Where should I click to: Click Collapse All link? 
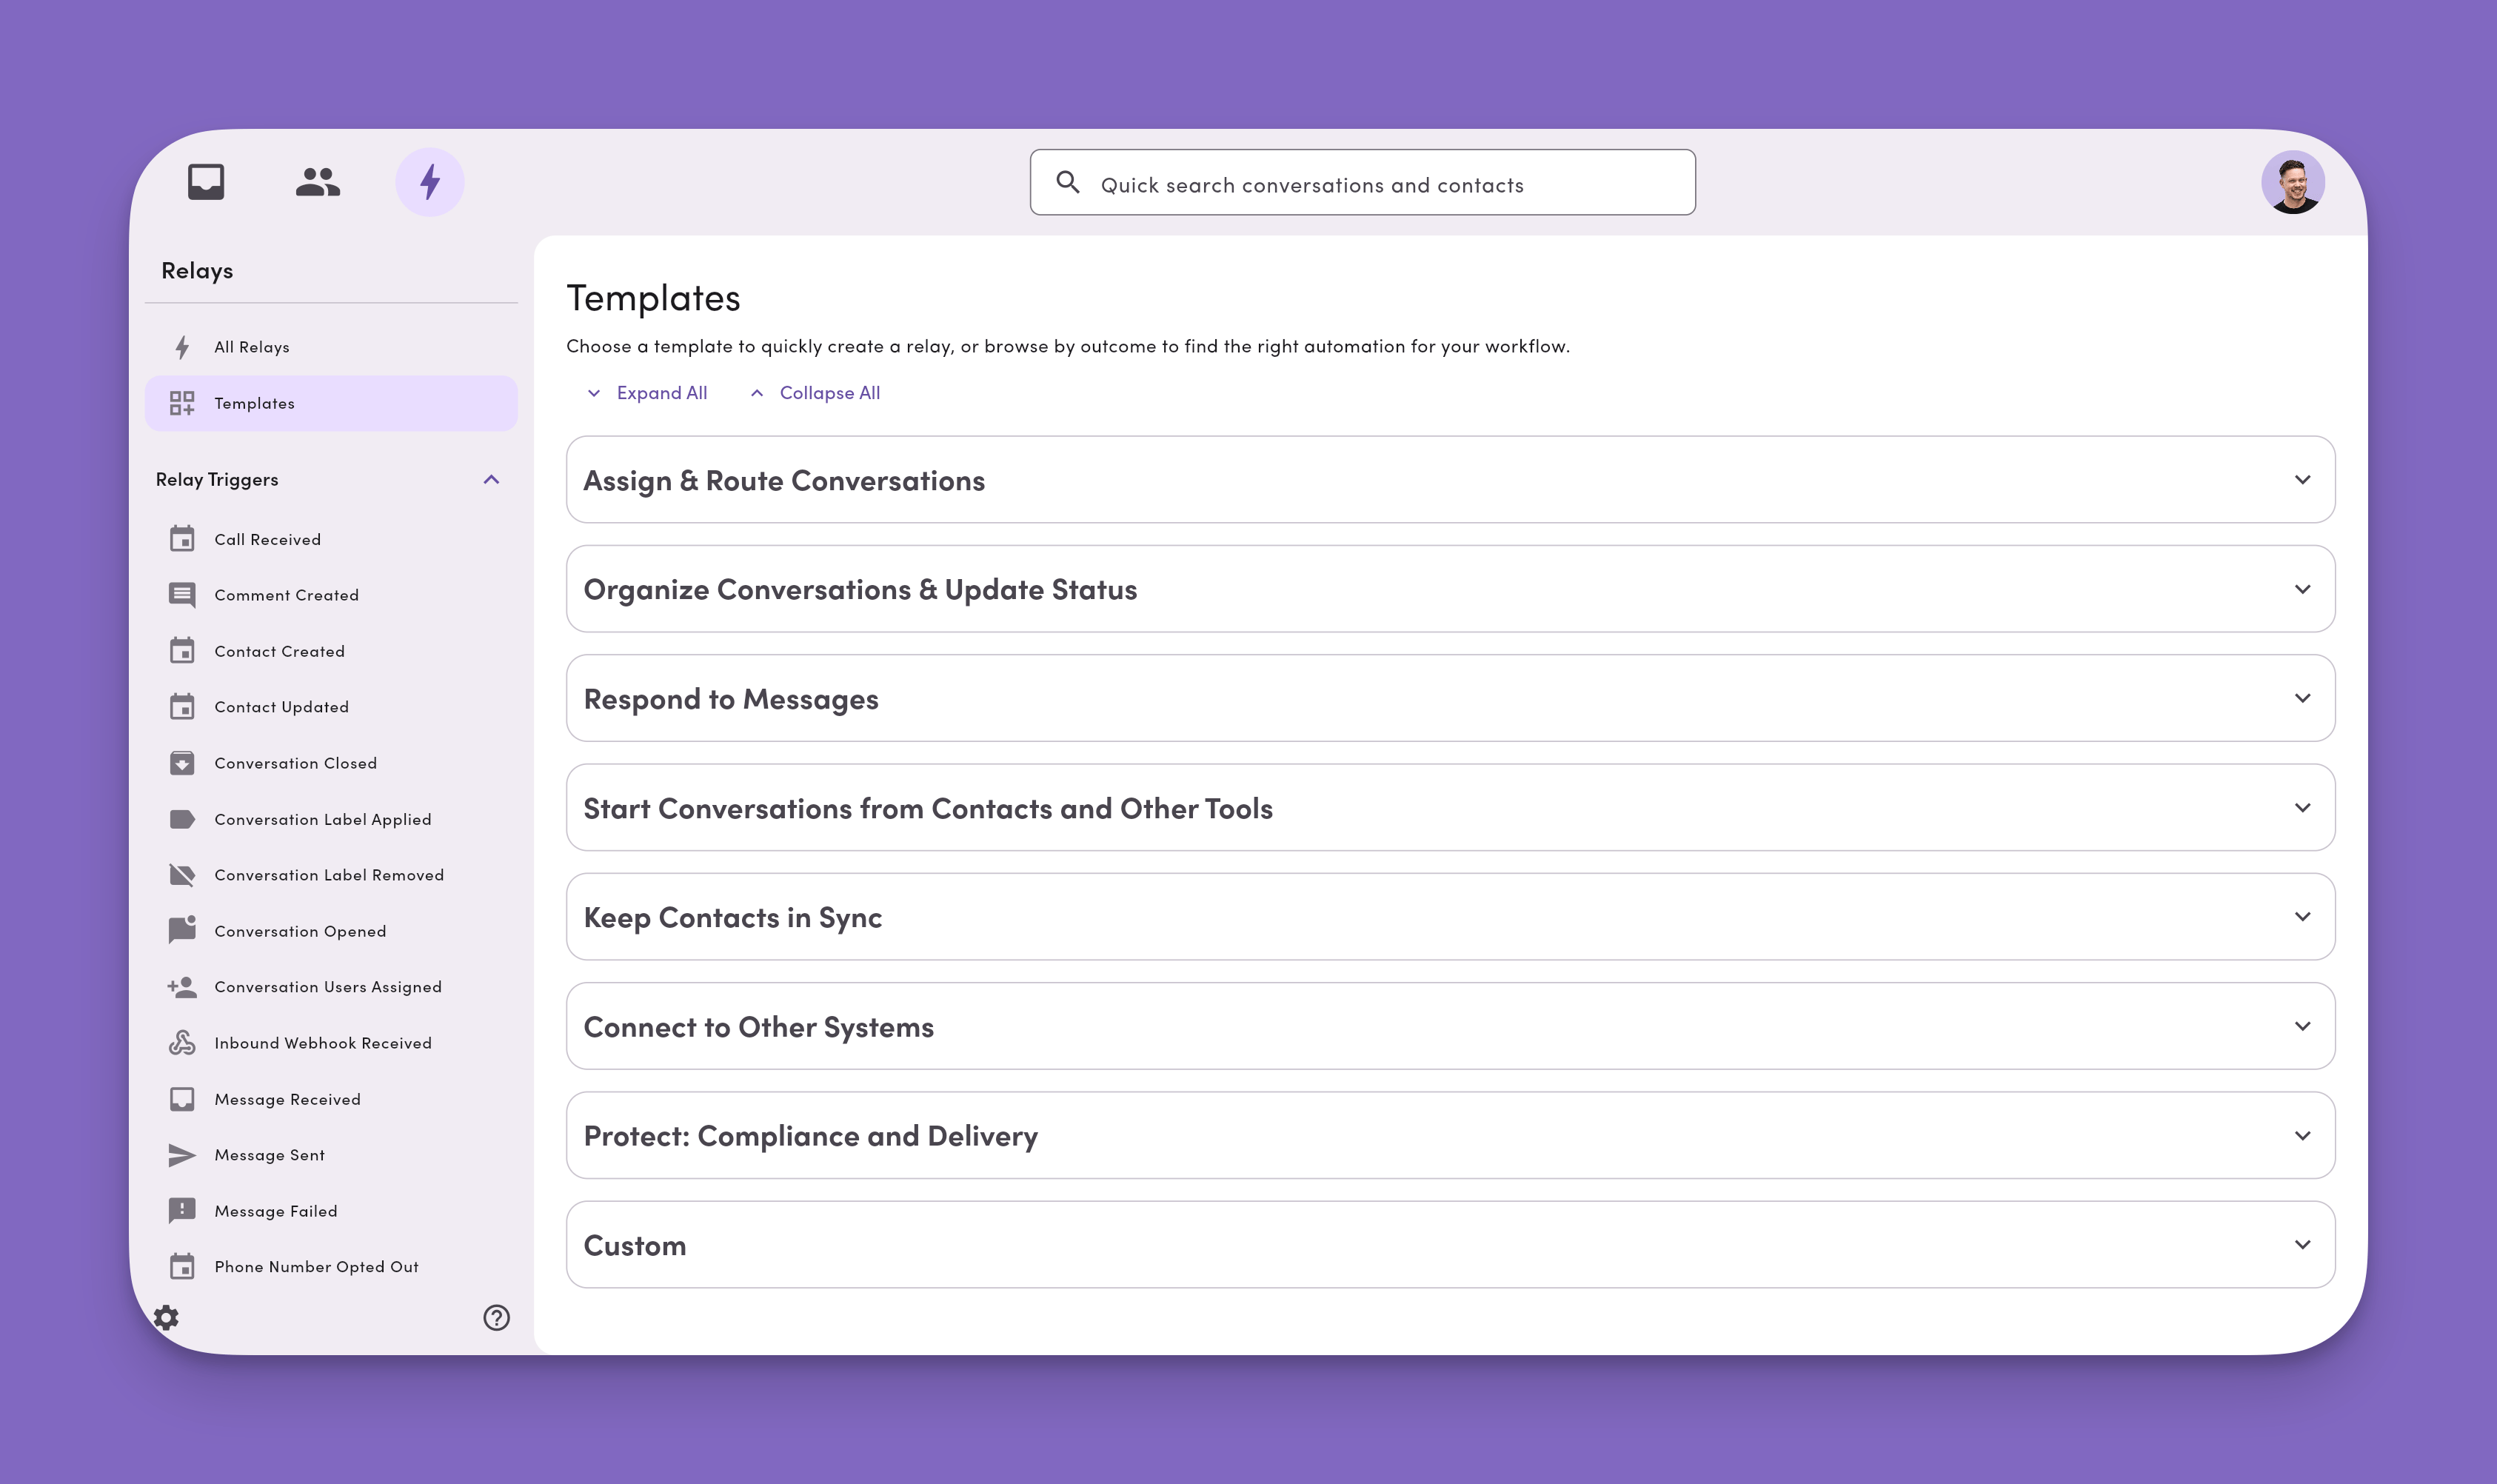[x=815, y=393]
